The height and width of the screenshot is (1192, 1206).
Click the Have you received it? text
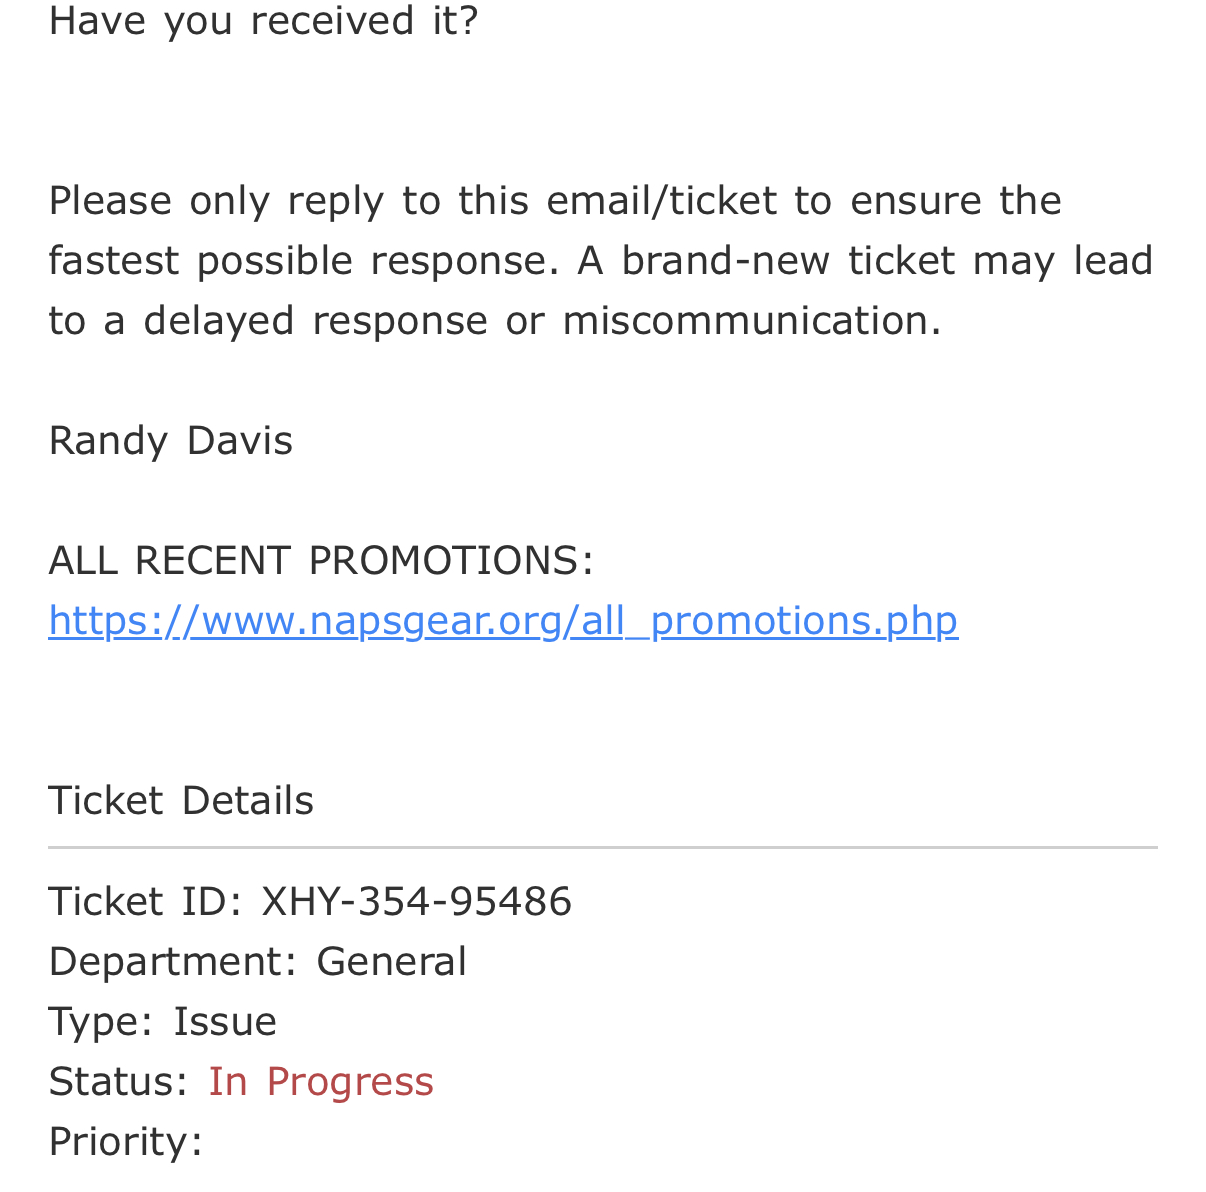pyautogui.click(x=264, y=21)
